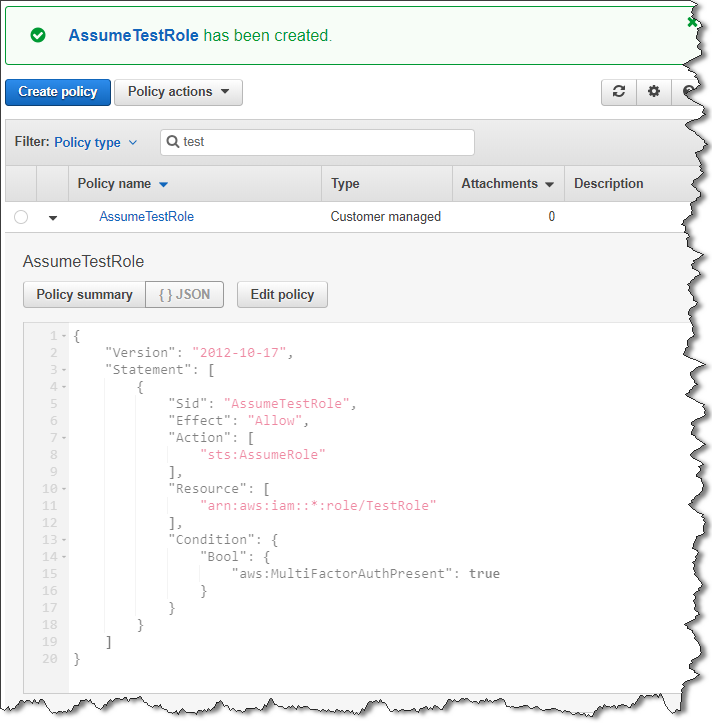Fold the code at line 1
The image size is (712, 725).
(x=64, y=336)
